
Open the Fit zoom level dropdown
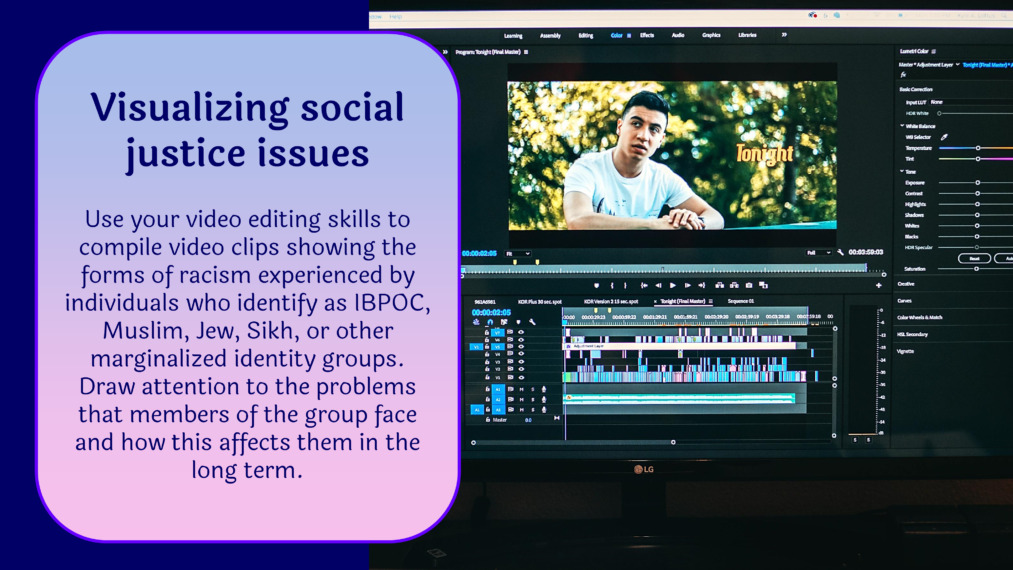pyautogui.click(x=518, y=253)
